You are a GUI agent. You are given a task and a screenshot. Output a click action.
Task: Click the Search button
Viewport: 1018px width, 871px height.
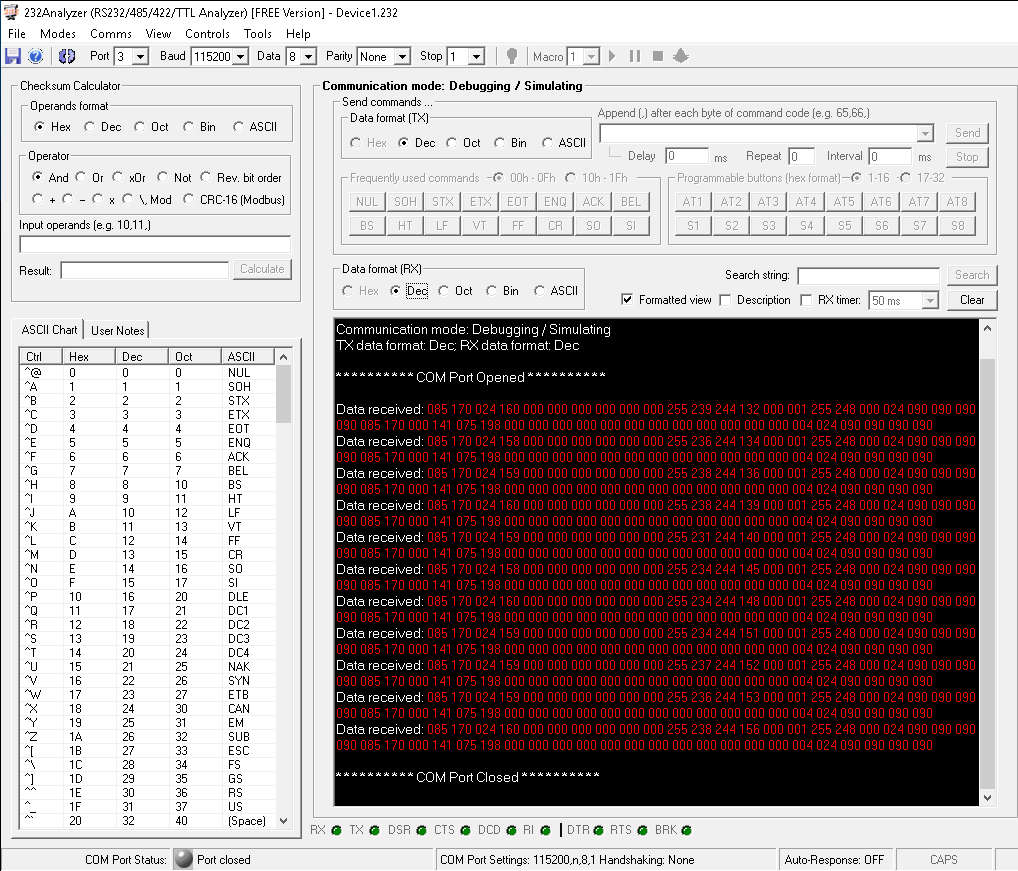point(972,275)
